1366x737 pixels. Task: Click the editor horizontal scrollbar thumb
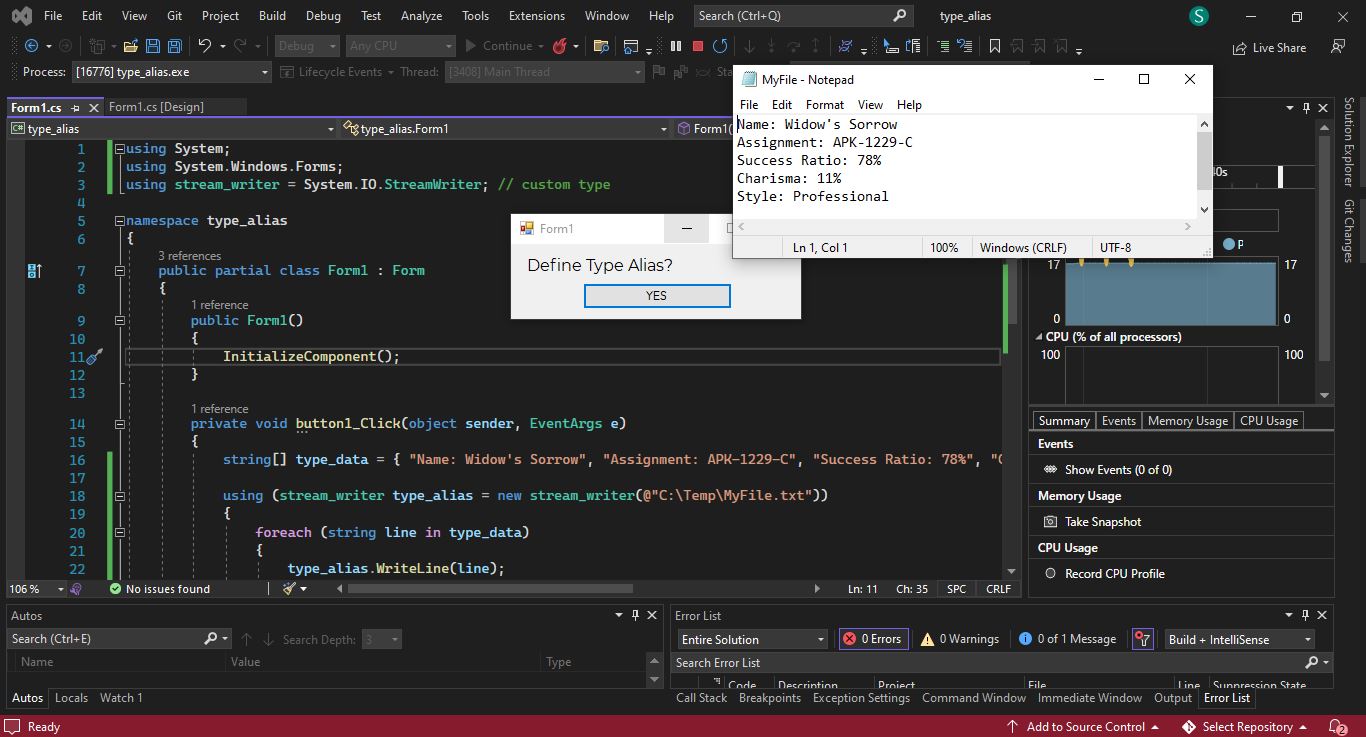point(490,589)
